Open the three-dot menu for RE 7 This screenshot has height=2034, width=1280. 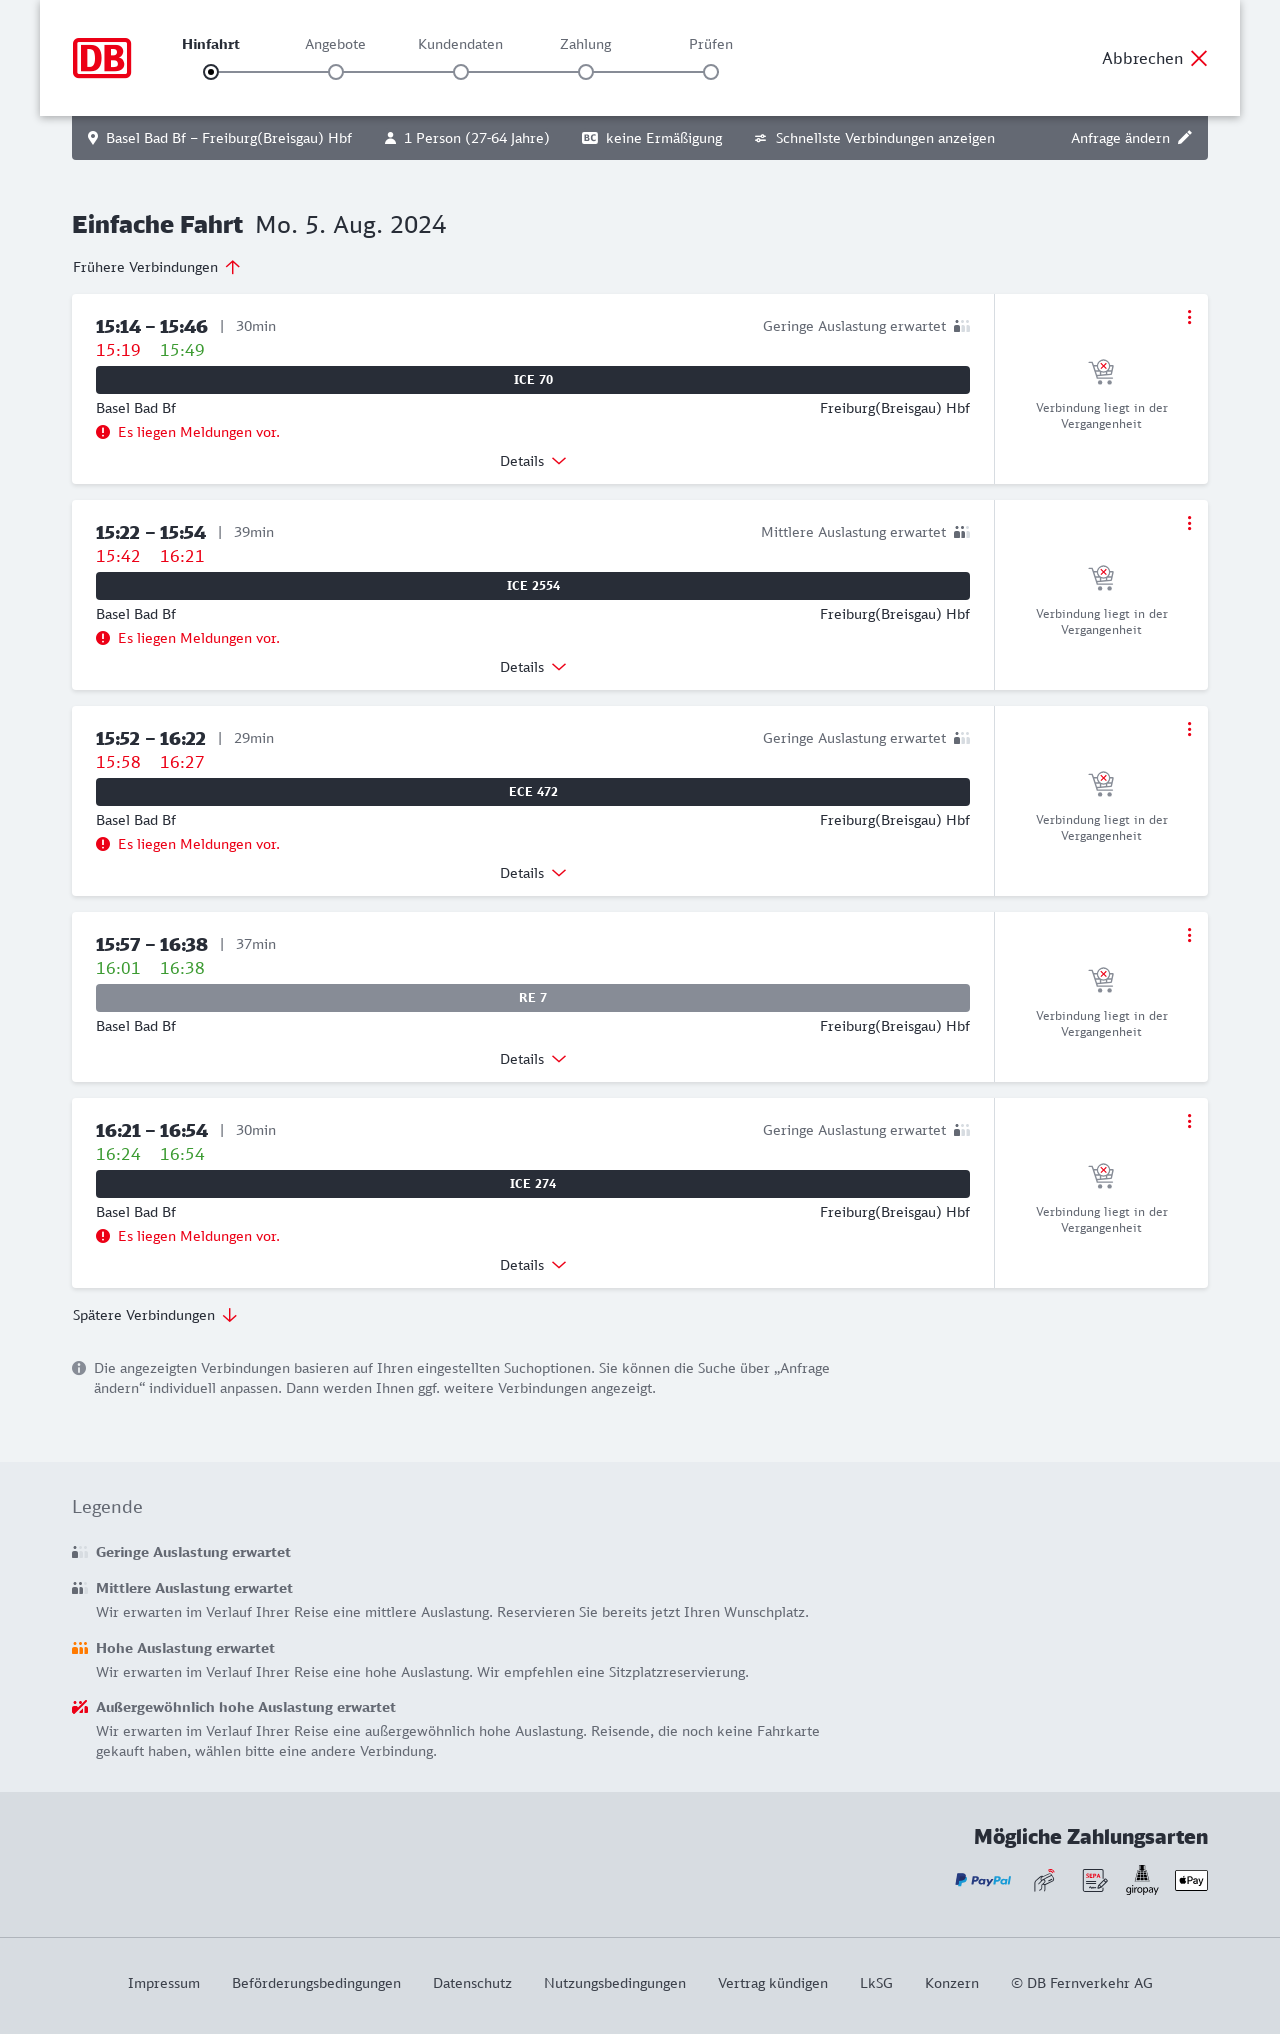(x=1189, y=935)
